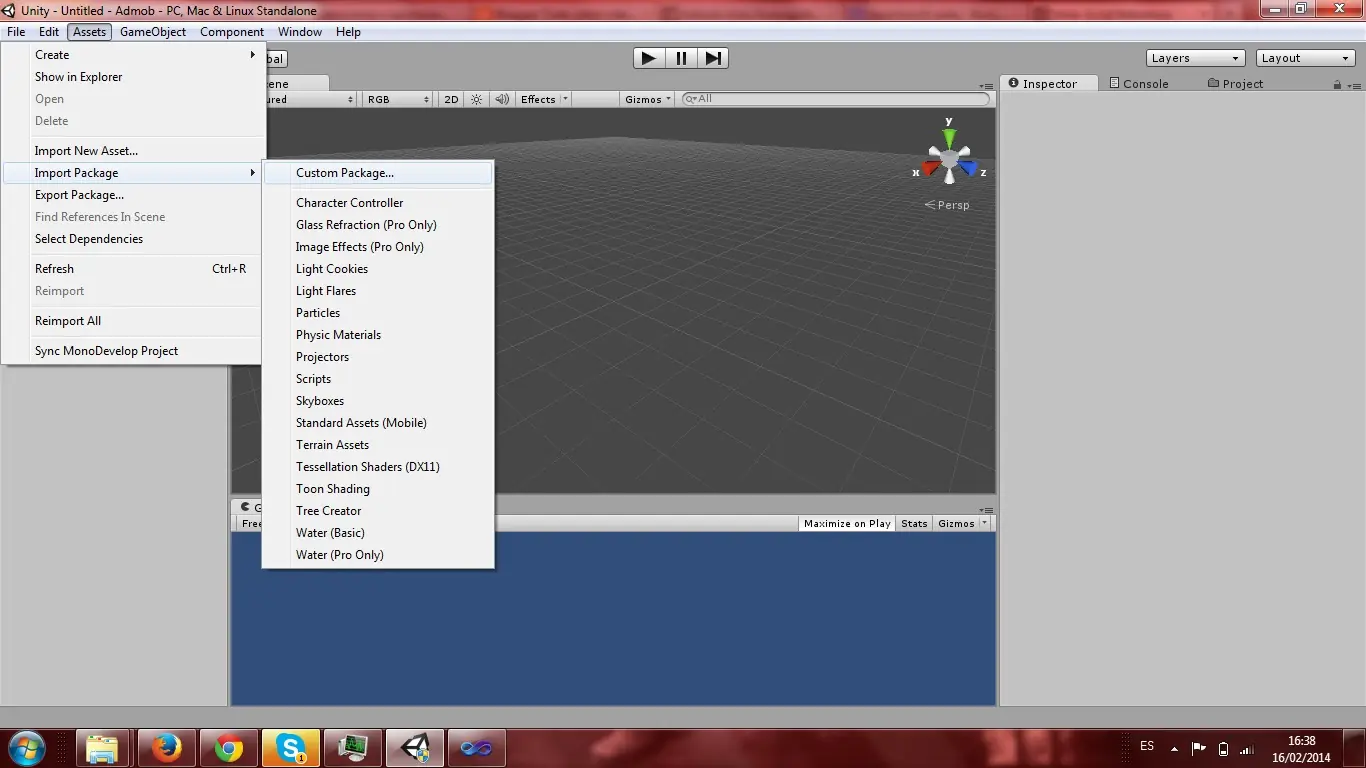Open the Edit menu

49,32
